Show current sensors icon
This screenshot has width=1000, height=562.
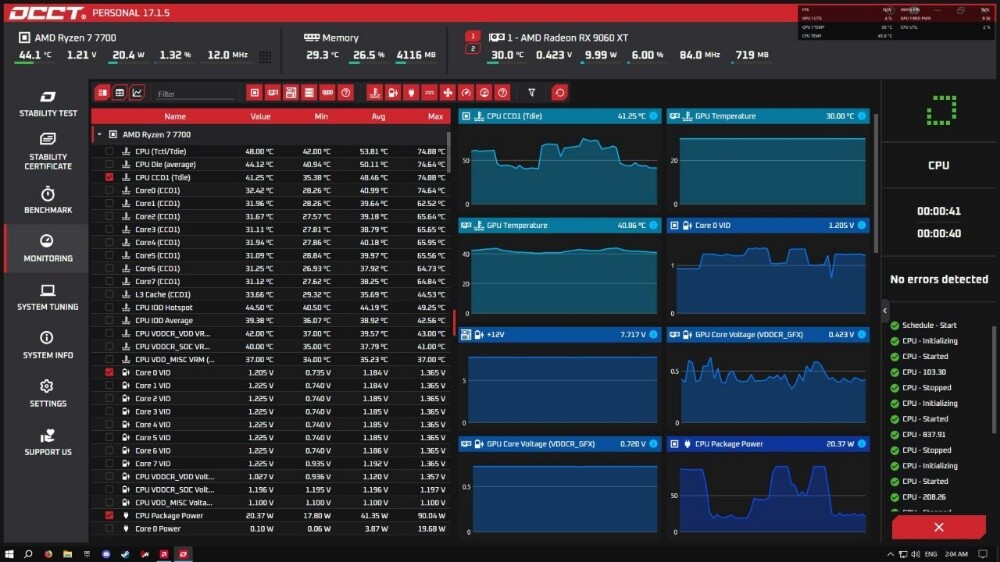pyautogui.click(x=429, y=93)
